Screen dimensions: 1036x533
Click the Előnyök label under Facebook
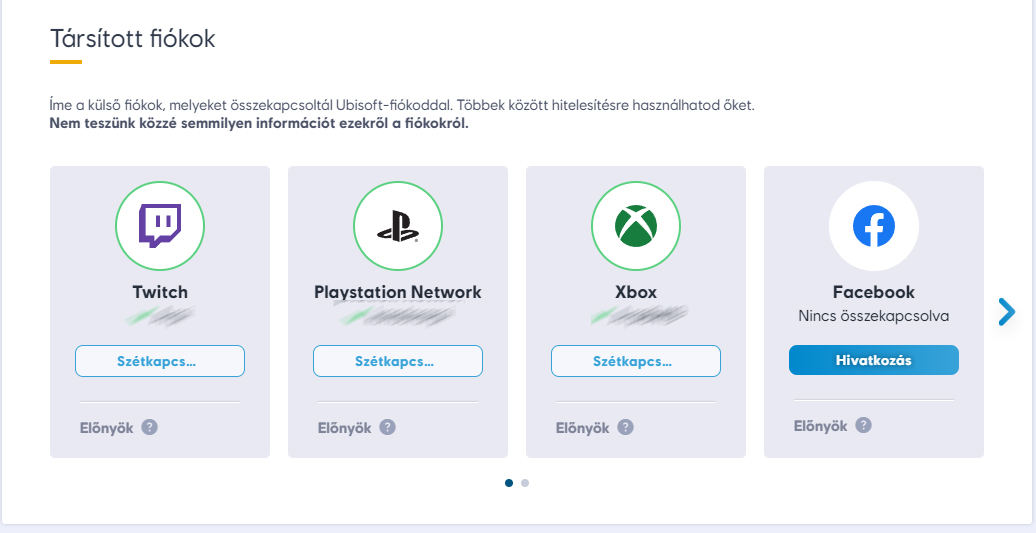pyautogui.click(x=820, y=426)
